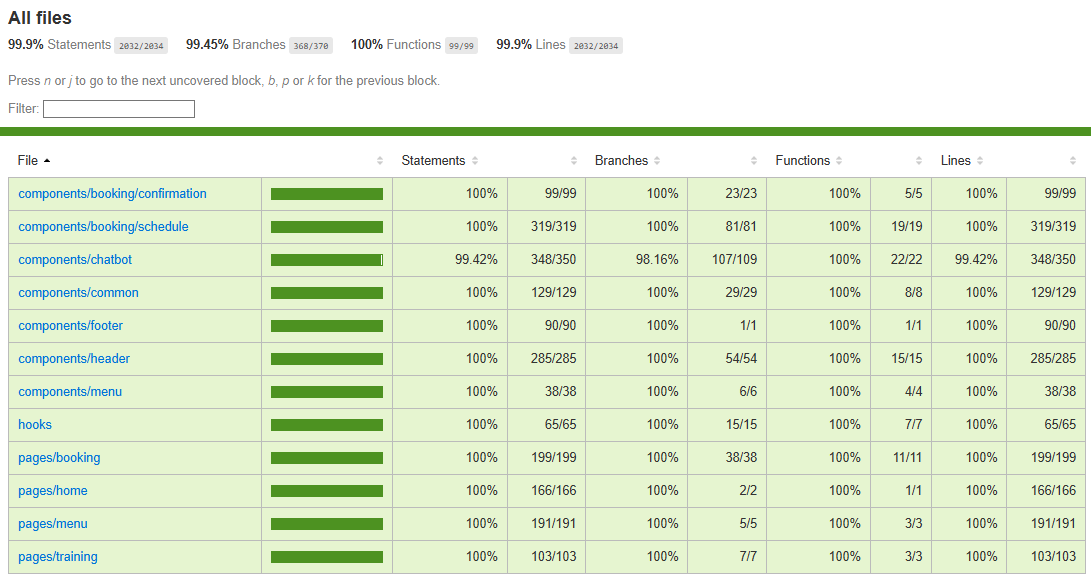Viewport: 1091px width, 585px height.
Task: Click the pages/menu link
Action: click(x=53, y=524)
